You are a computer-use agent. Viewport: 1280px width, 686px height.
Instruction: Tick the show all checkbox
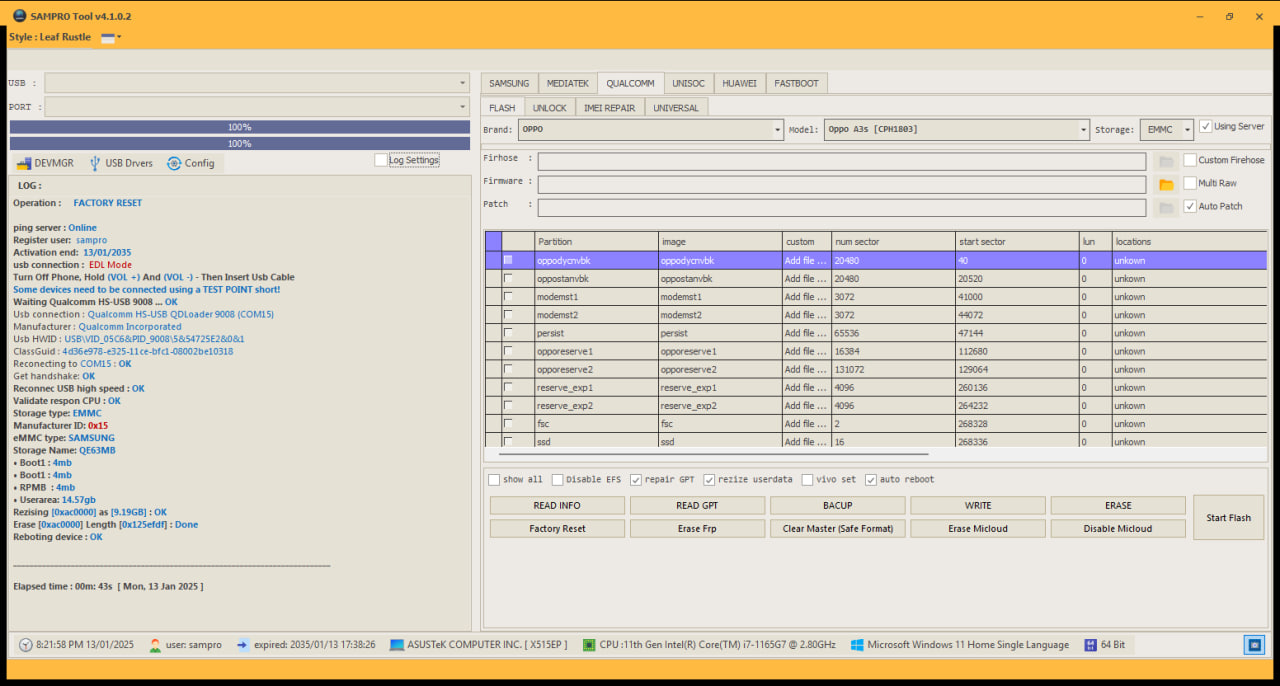point(494,480)
